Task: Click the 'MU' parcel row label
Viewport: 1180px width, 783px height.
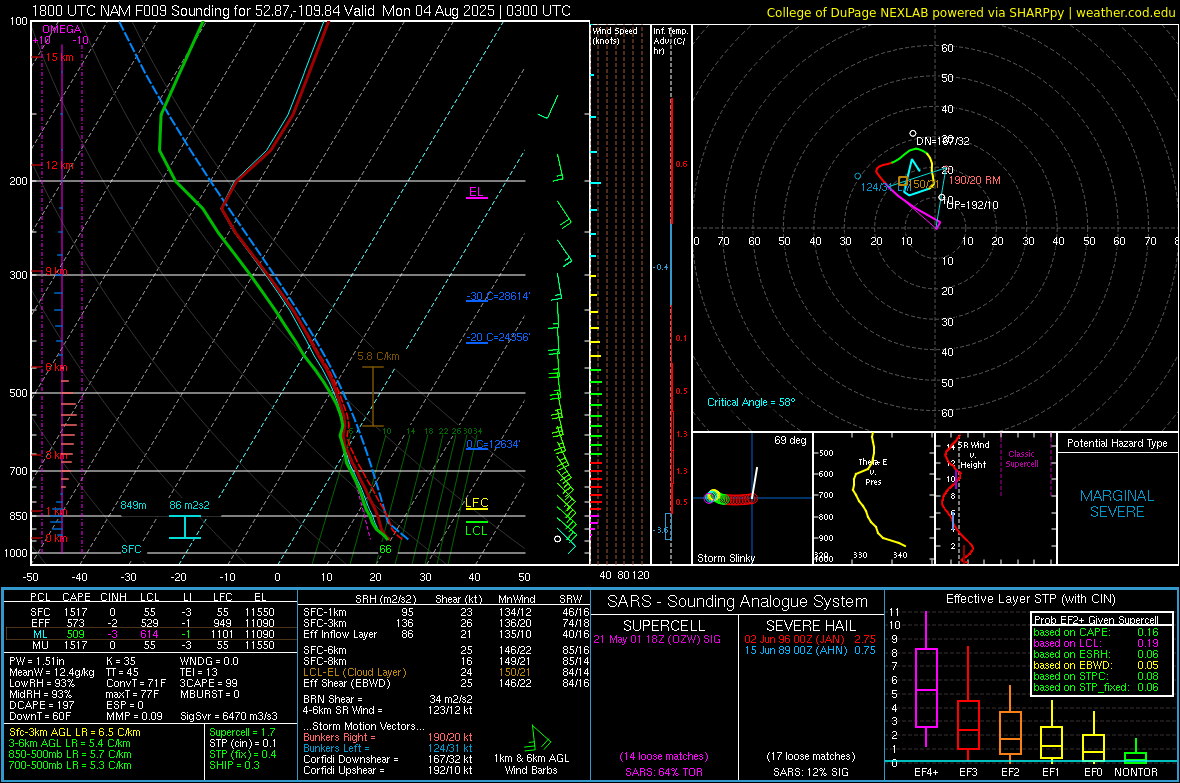Action: 40,645
